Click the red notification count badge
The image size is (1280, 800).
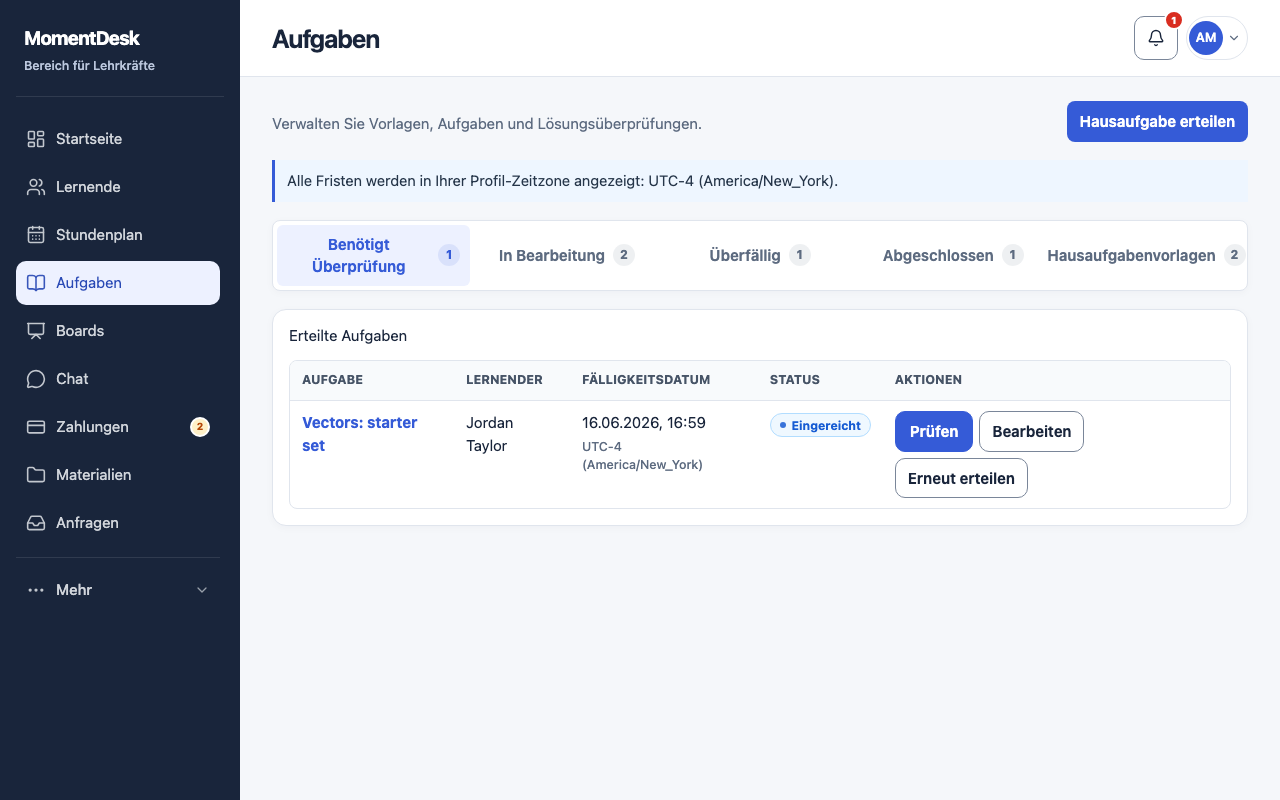pos(1174,20)
